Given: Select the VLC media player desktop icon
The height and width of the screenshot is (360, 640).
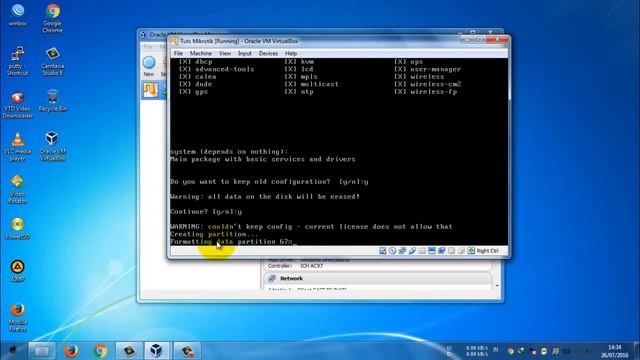Looking at the screenshot, I should pos(18,147).
